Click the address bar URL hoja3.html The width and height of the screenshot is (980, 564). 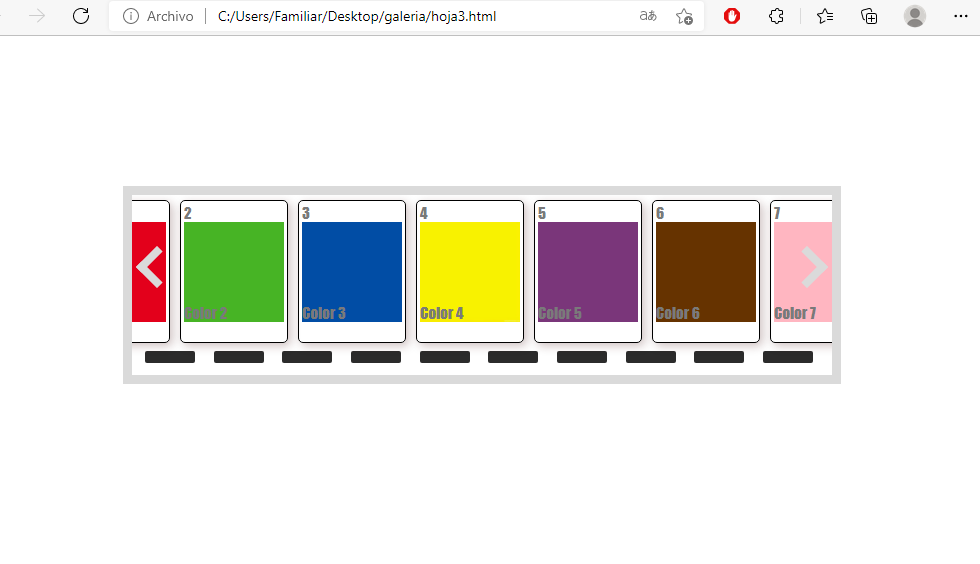tap(357, 16)
